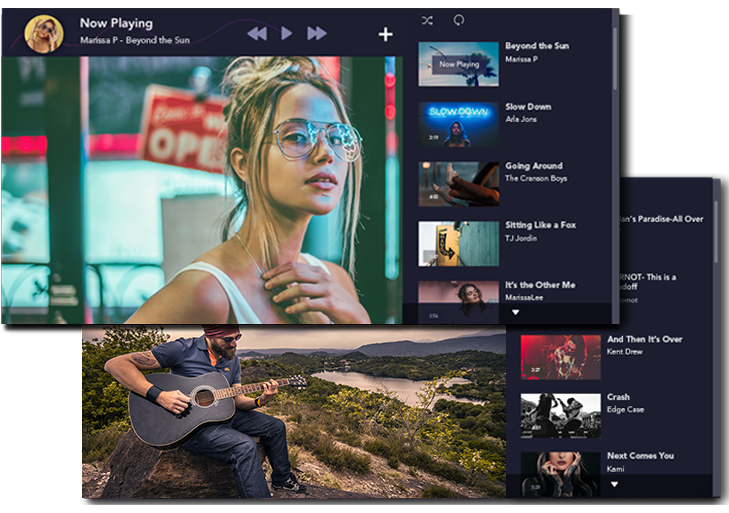Click the rewind button in Now Playing bar
Viewport: 729px width, 513px height.
click(x=257, y=33)
